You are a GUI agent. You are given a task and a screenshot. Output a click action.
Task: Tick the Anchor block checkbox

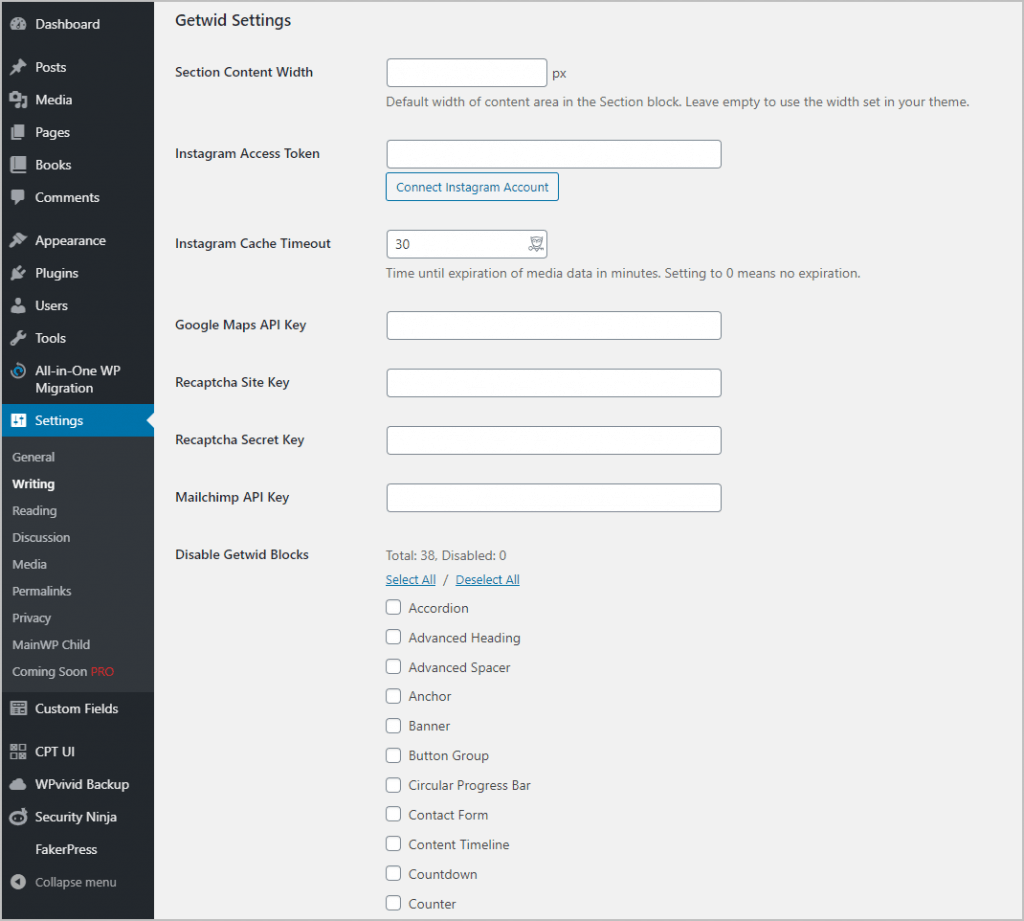coord(393,696)
